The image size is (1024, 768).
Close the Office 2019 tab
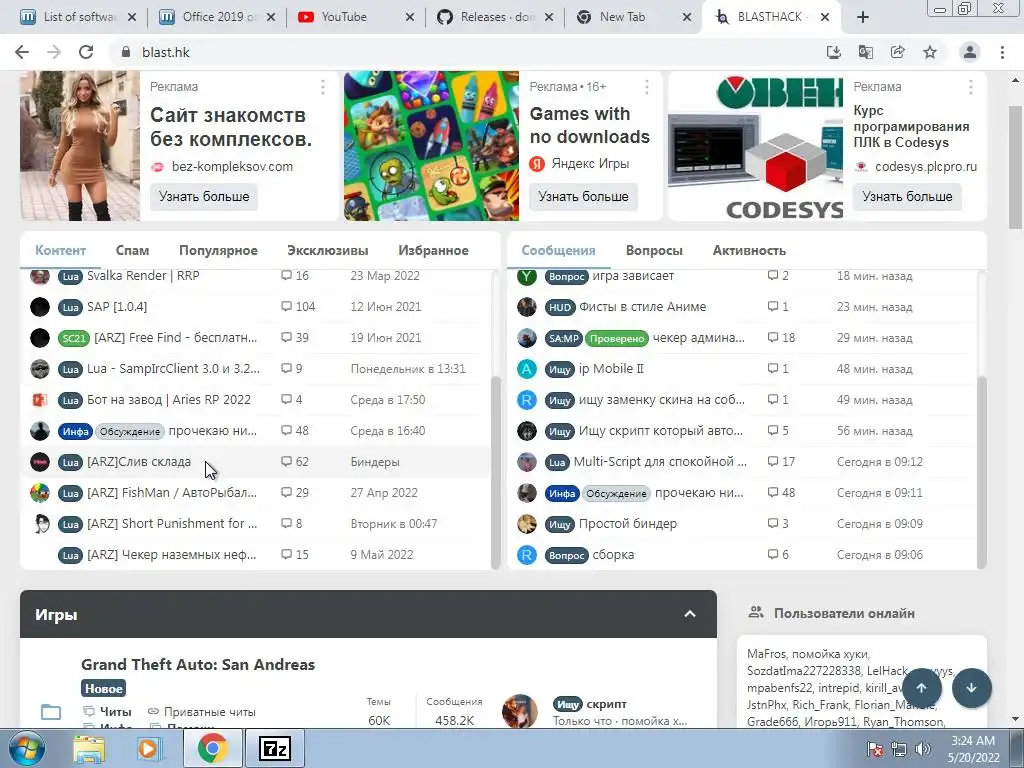click(271, 17)
